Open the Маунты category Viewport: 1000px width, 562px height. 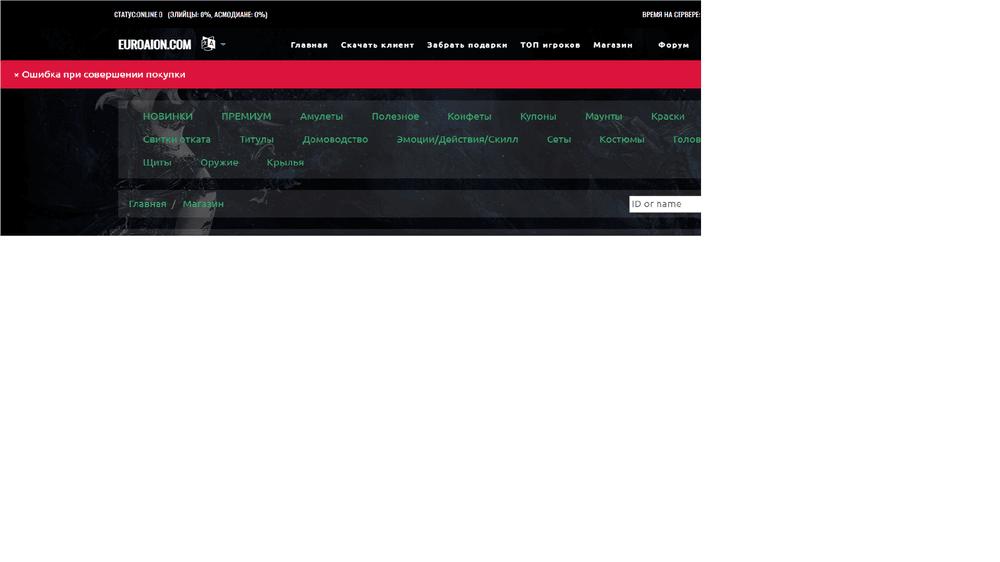[603, 117]
